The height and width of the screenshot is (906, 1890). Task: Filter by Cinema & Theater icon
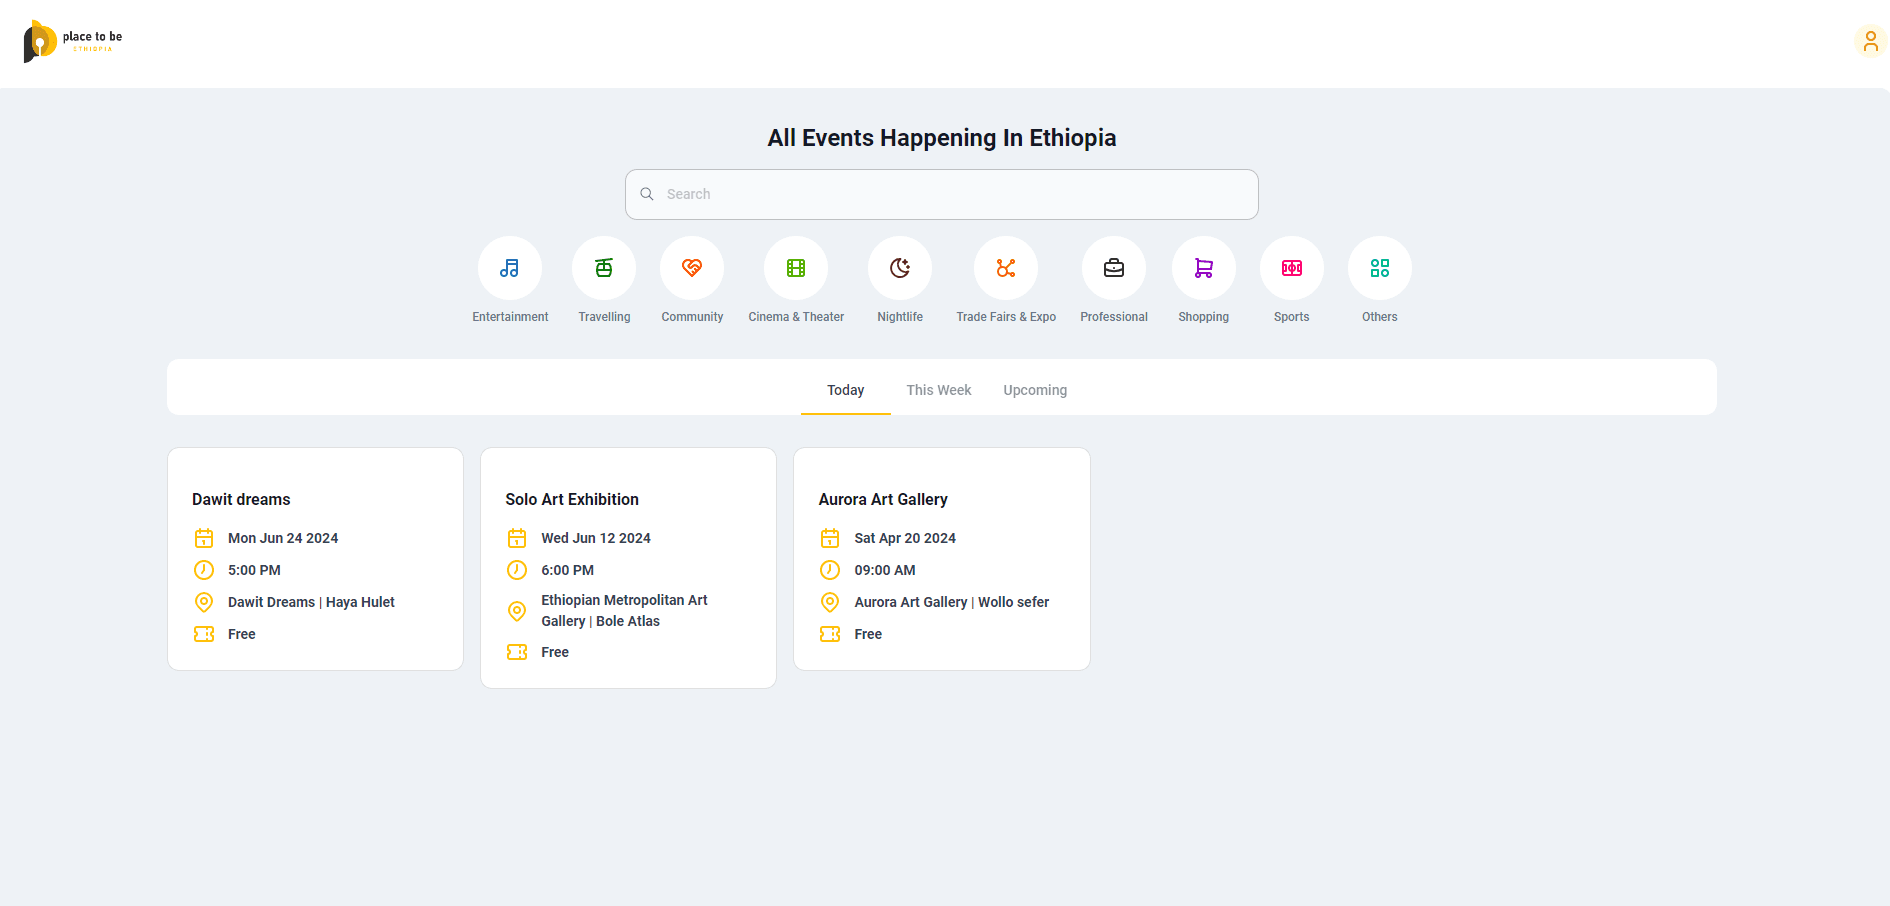(796, 268)
